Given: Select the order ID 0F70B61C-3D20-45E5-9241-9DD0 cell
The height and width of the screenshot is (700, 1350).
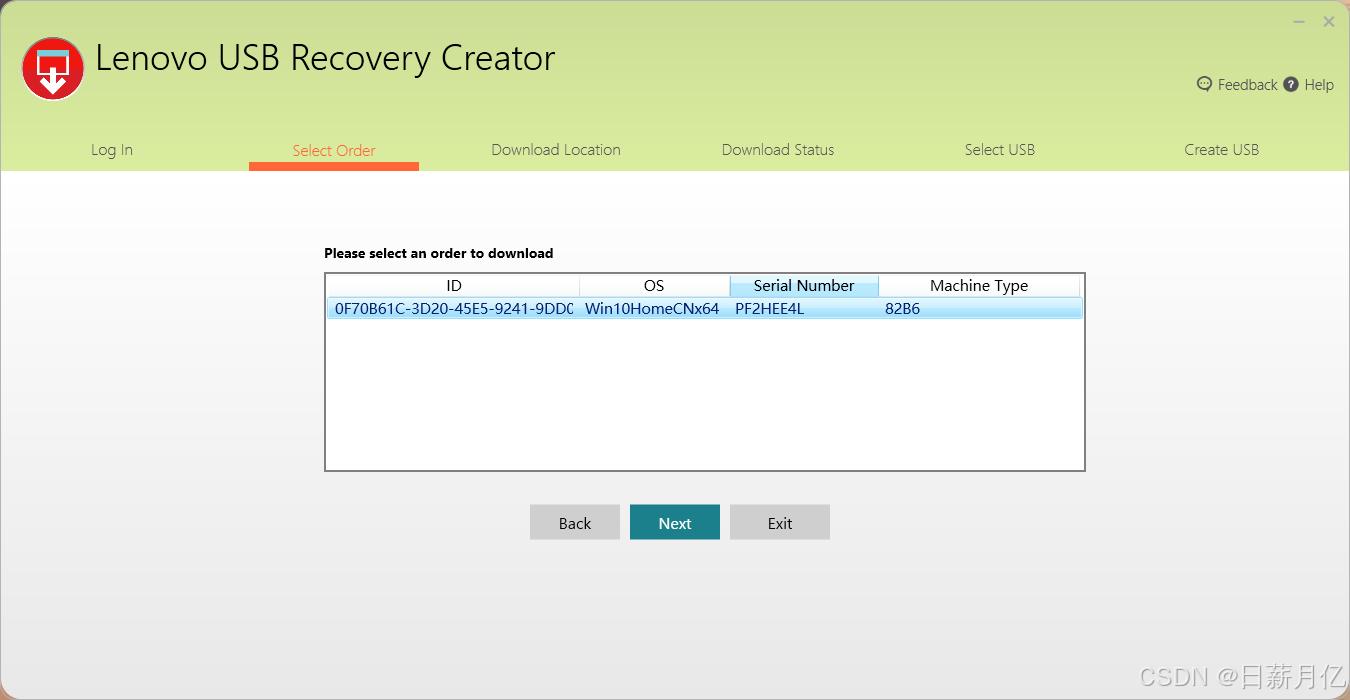Looking at the screenshot, I should 453,309.
